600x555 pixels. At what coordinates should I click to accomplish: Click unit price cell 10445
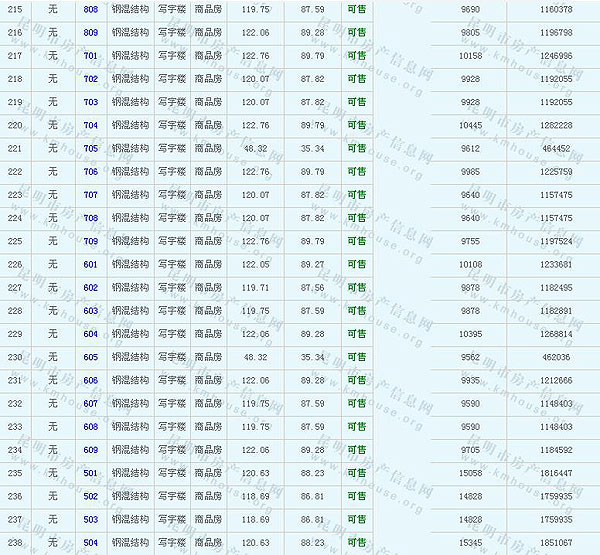(x=470, y=125)
